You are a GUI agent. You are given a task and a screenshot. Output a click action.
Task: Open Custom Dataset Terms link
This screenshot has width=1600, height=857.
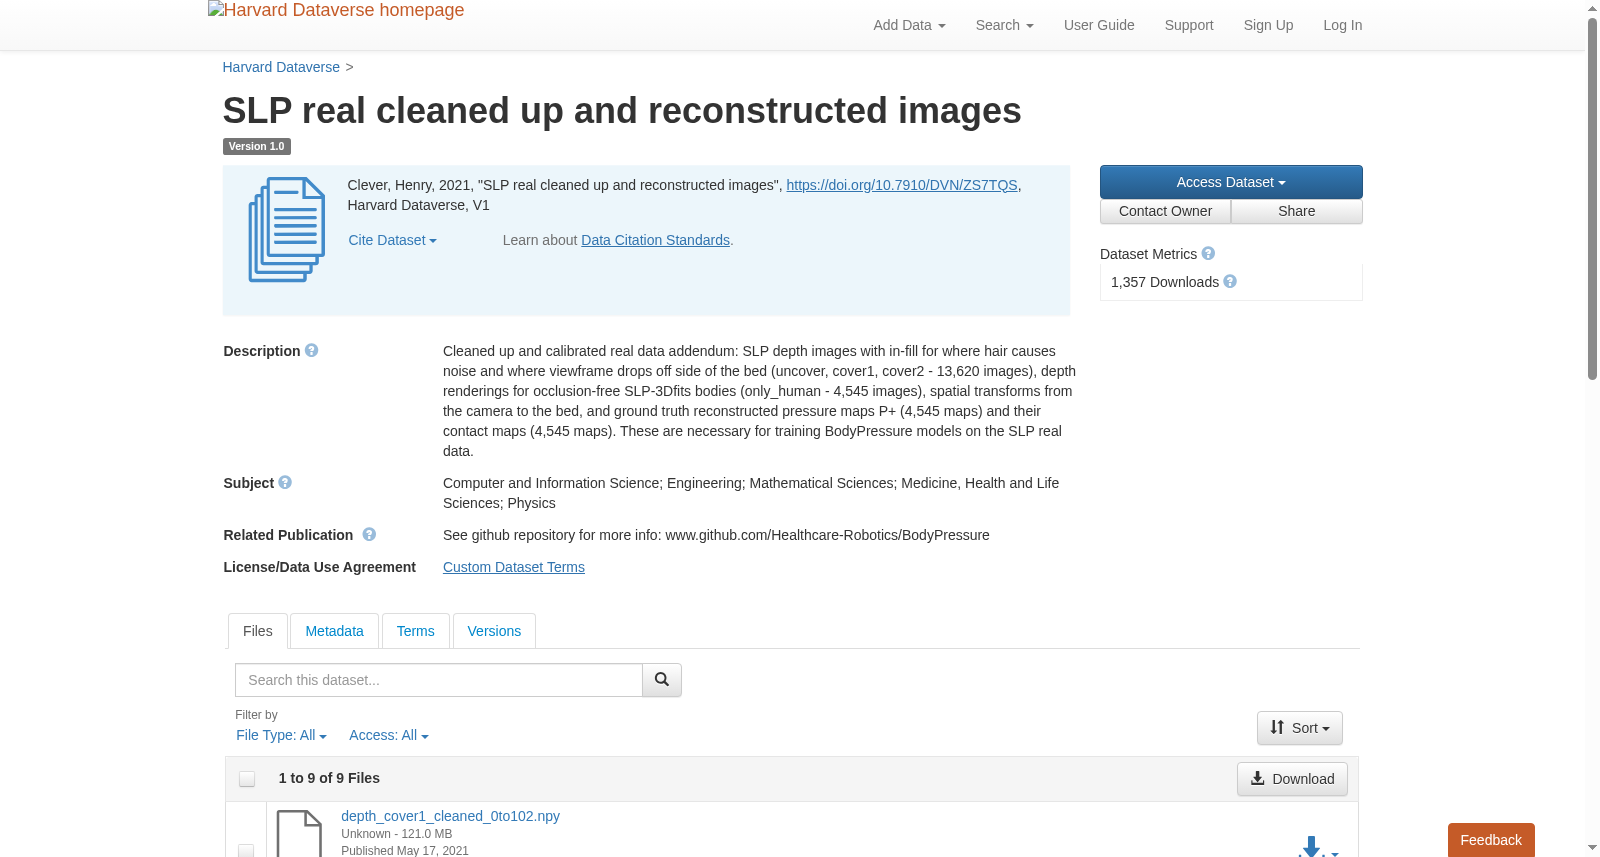point(514,567)
